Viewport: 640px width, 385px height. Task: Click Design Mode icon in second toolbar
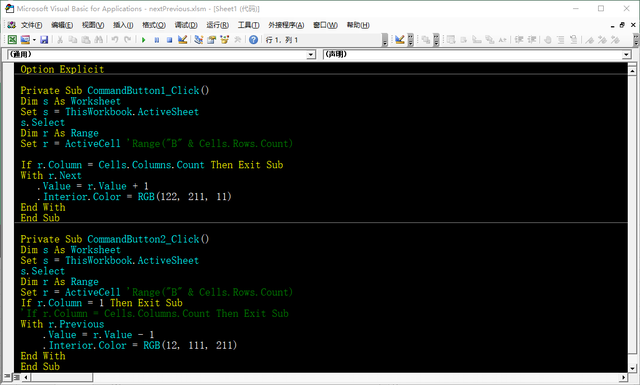point(400,40)
